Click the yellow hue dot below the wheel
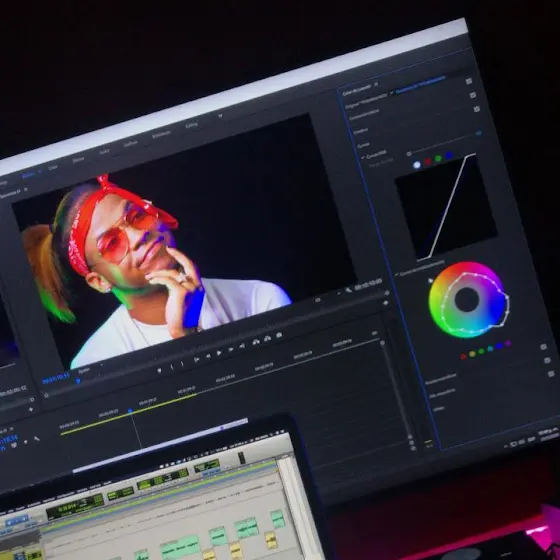Viewport: 560px width, 560px height. pos(472,354)
